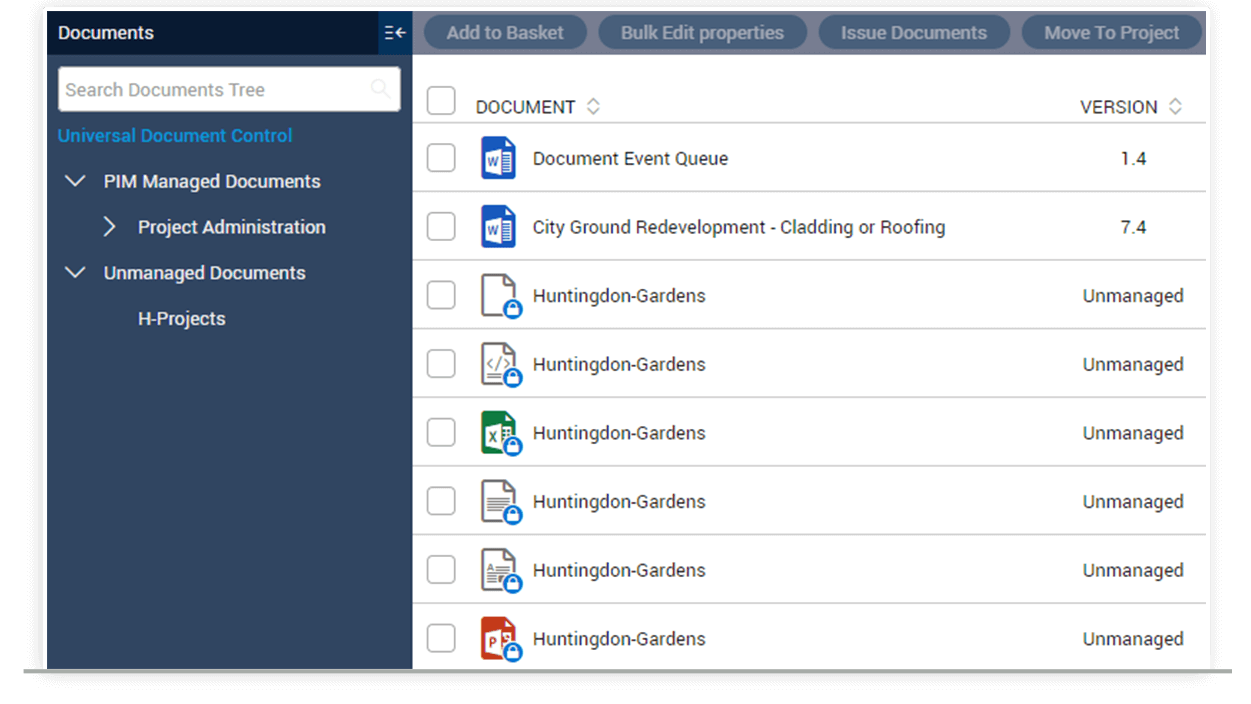Click the code file icon for Huntingdon-Gardens
1251x704 pixels.
coord(498,363)
